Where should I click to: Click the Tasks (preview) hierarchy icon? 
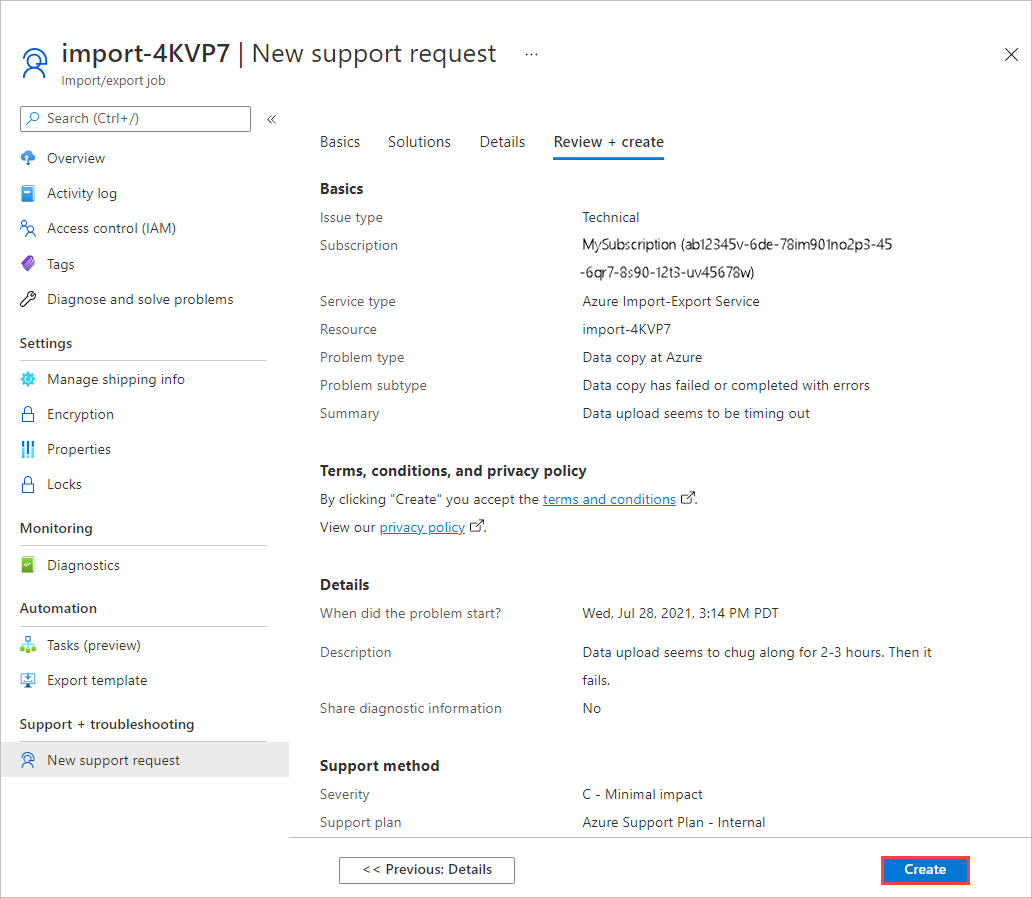coord(28,645)
